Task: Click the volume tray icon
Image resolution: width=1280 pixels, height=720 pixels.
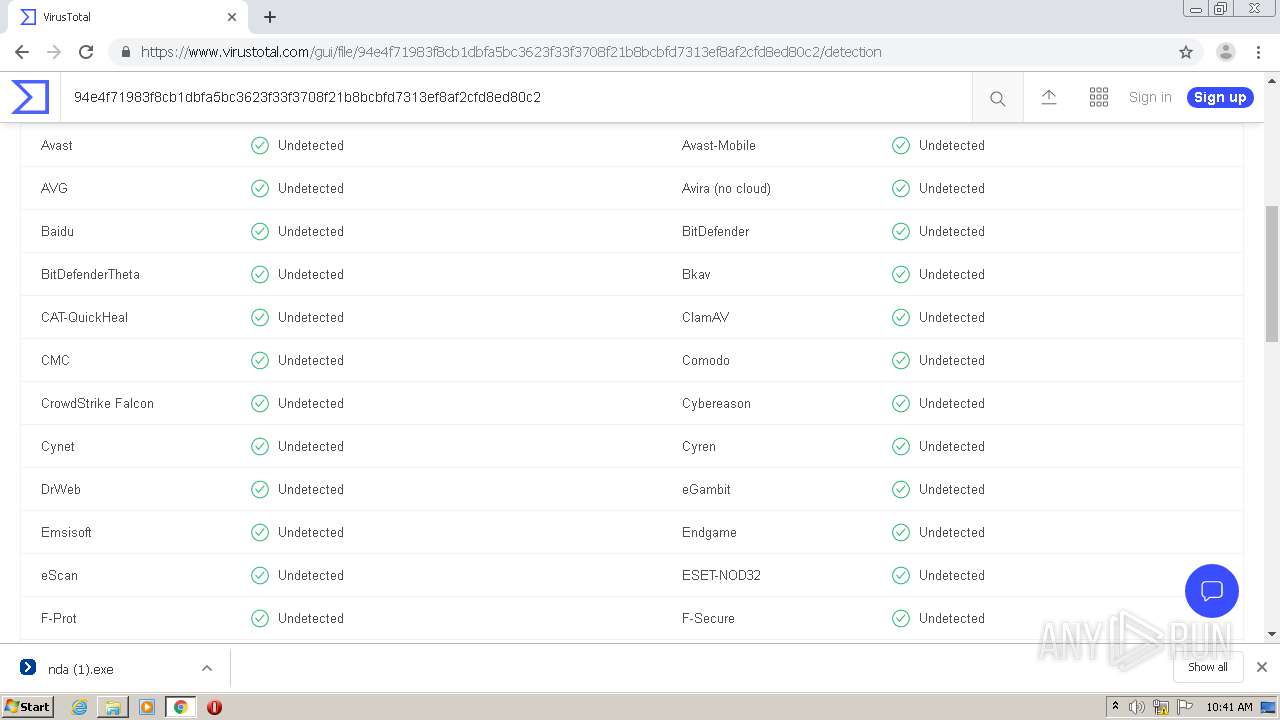Action: [1137, 707]
